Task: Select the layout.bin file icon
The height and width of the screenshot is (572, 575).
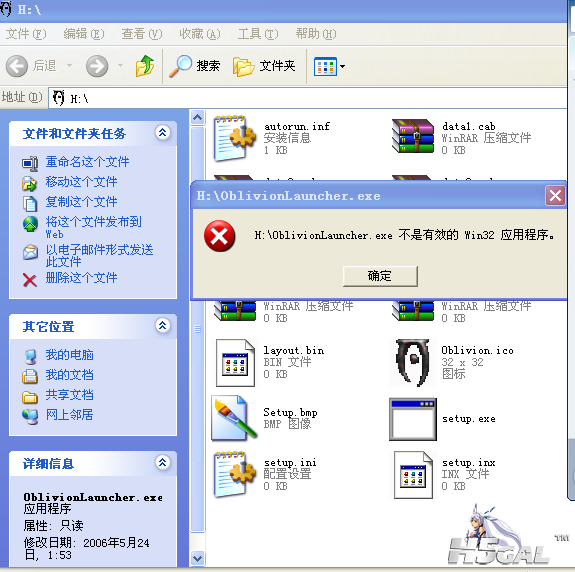Action: click(235, 363)
